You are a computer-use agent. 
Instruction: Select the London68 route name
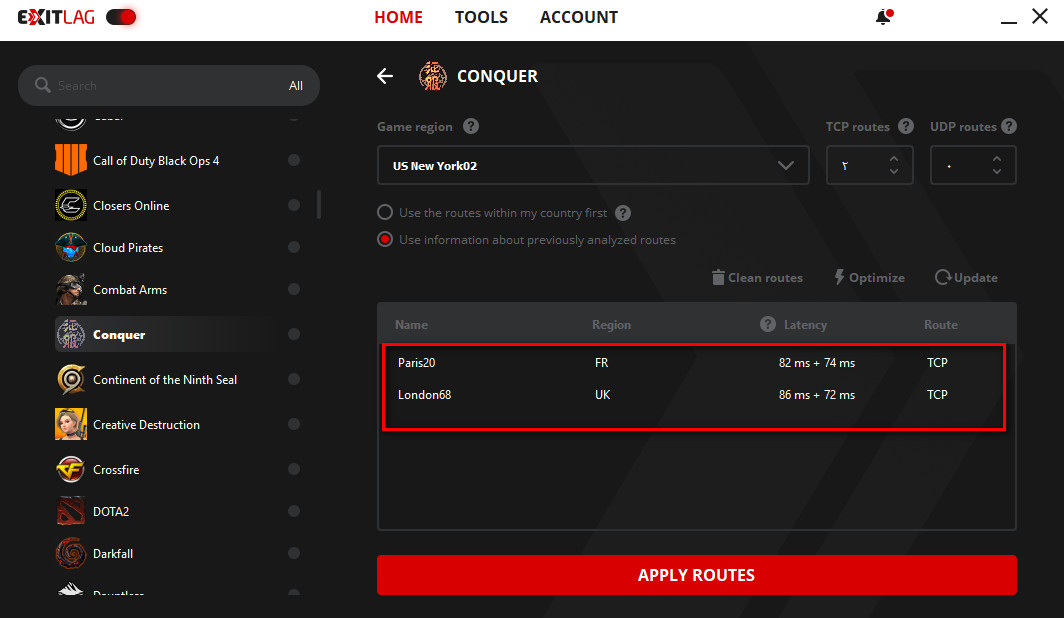(x=424, y=395)
